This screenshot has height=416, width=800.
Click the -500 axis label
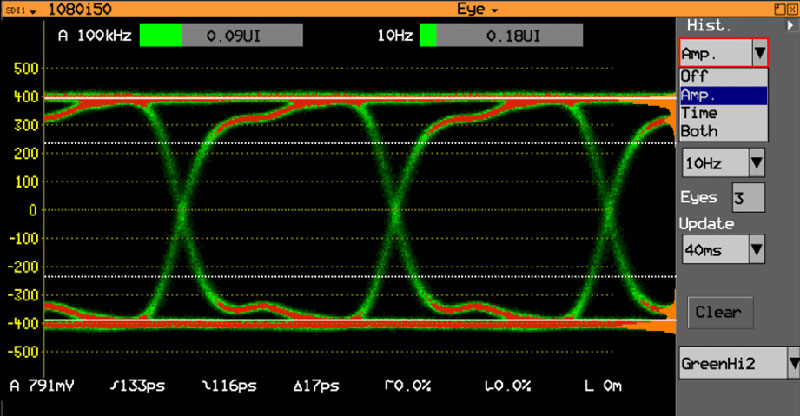tap(22, 352)
